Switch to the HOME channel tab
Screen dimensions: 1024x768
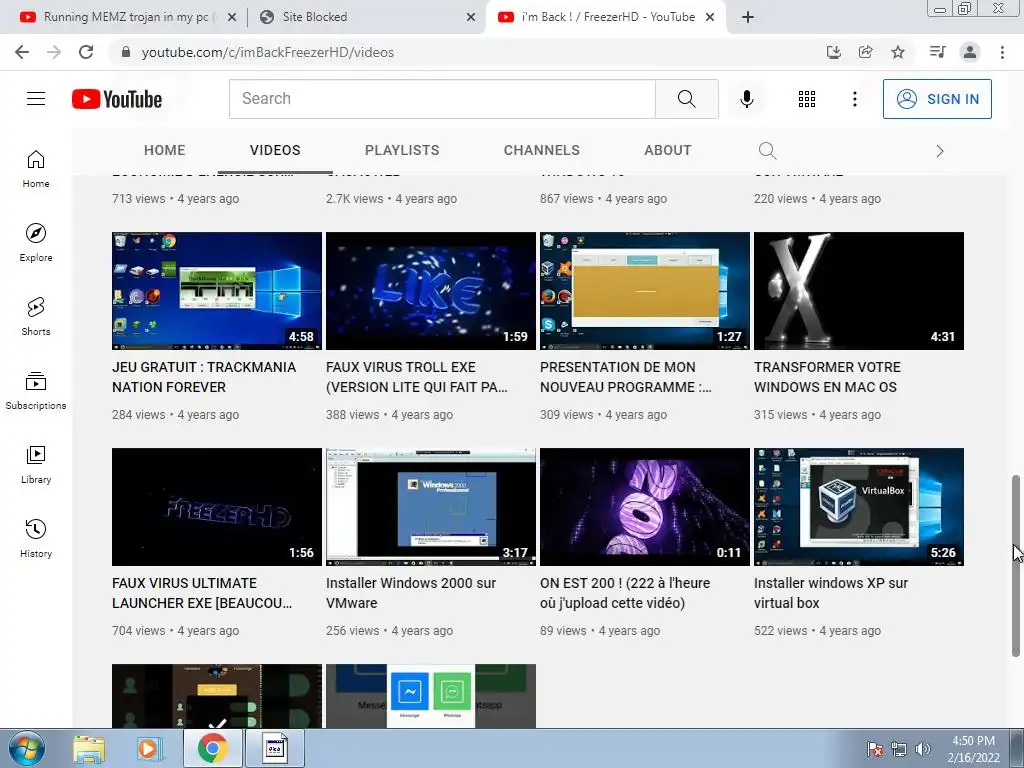pos(165,150)
